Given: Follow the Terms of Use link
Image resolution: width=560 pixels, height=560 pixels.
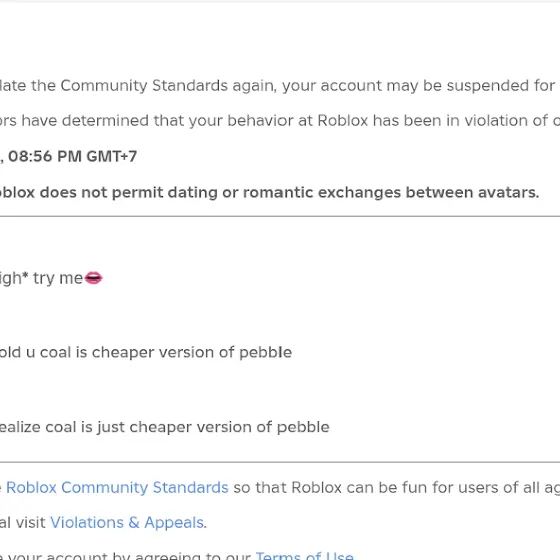Looking at the screenshot, I should click(305, 556).
